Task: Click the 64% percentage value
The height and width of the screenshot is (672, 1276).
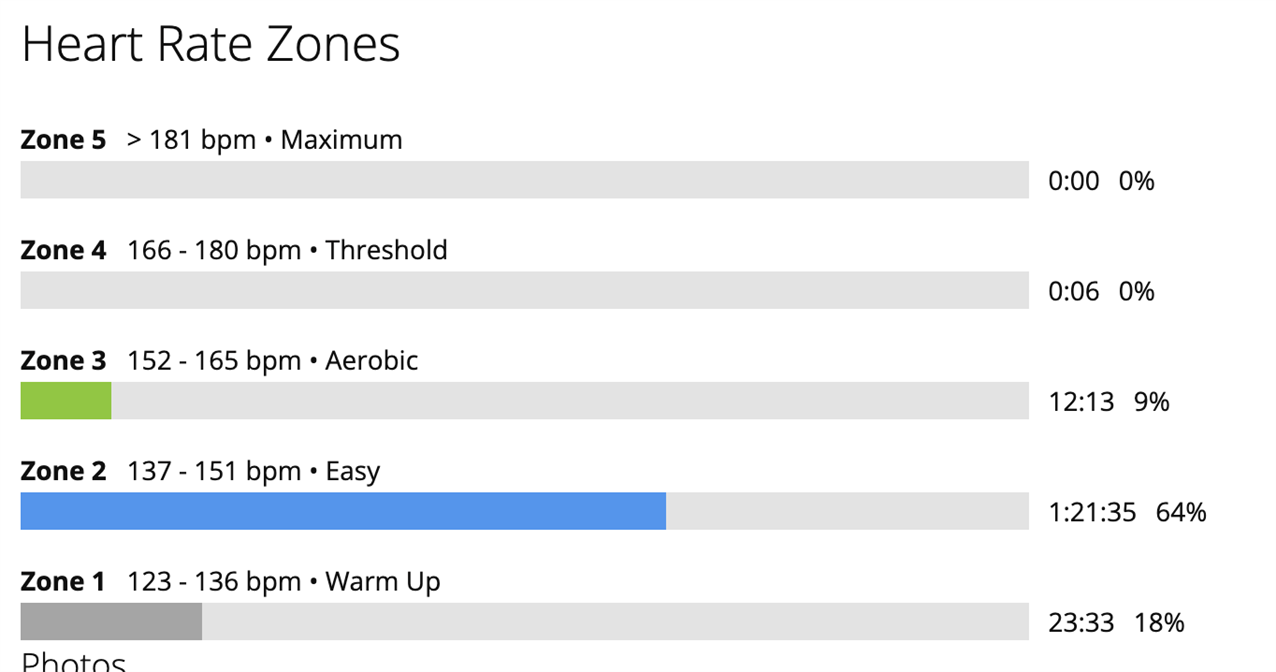Action: pos(1181,513)
